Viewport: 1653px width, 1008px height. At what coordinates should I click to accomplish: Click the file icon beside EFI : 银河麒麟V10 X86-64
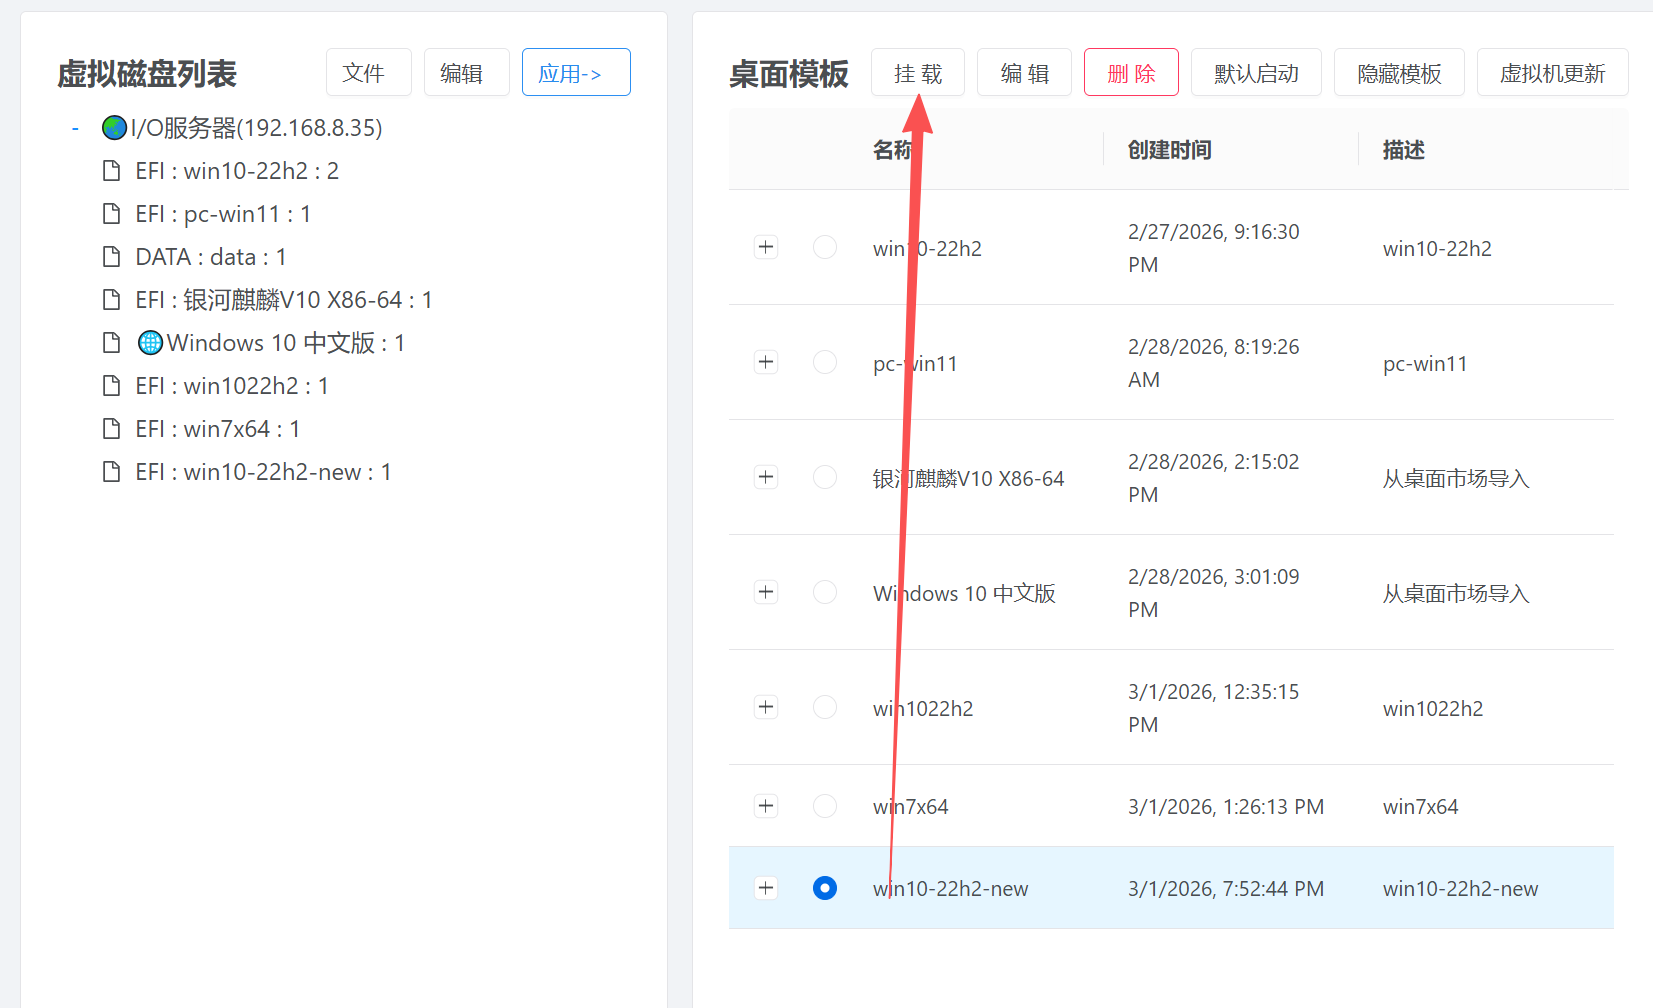pyautogui.click(x=112, y=300)
